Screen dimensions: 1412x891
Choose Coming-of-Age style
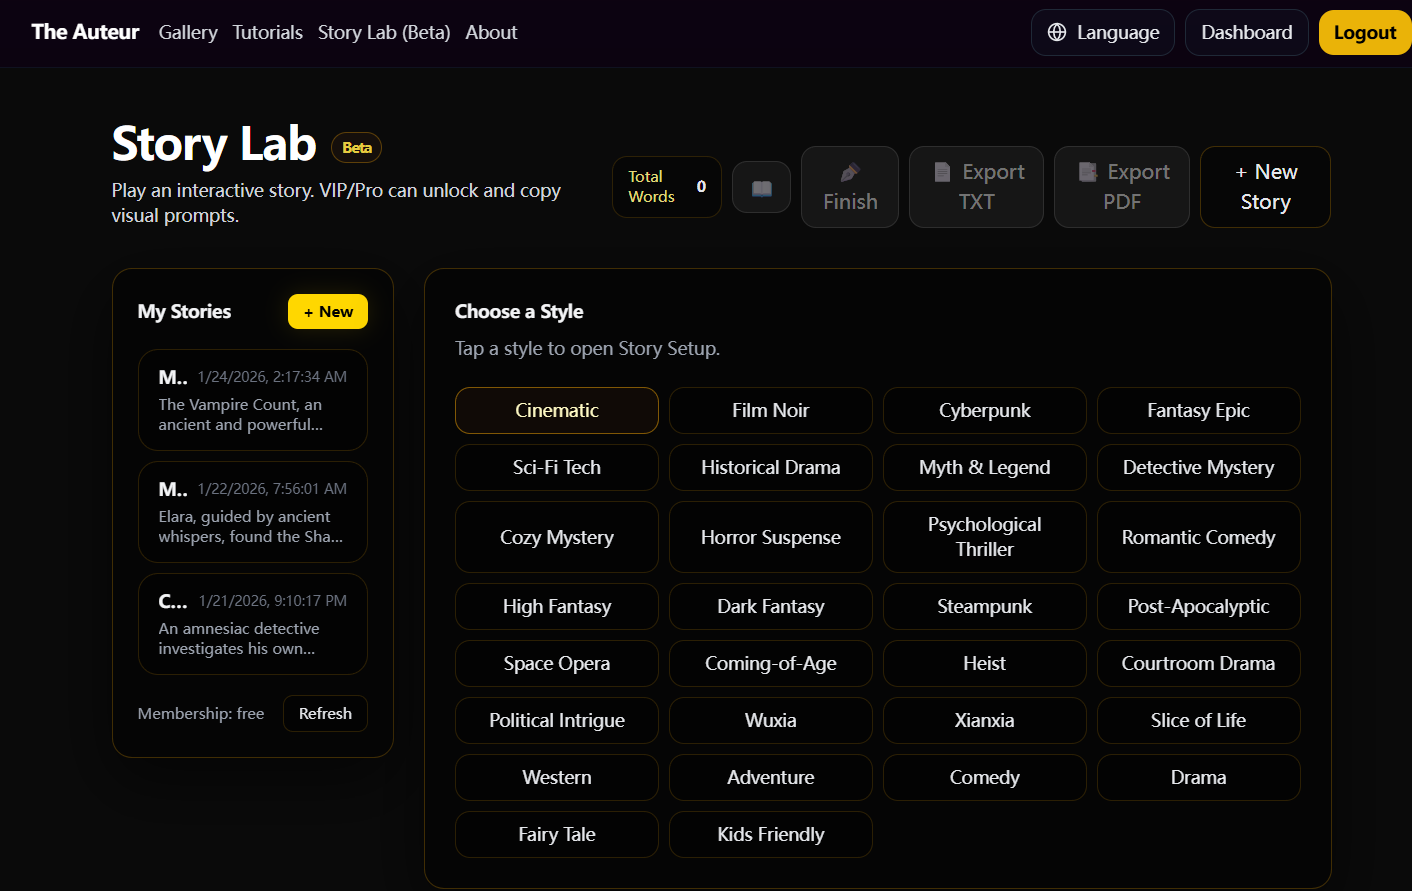[771, 663]
